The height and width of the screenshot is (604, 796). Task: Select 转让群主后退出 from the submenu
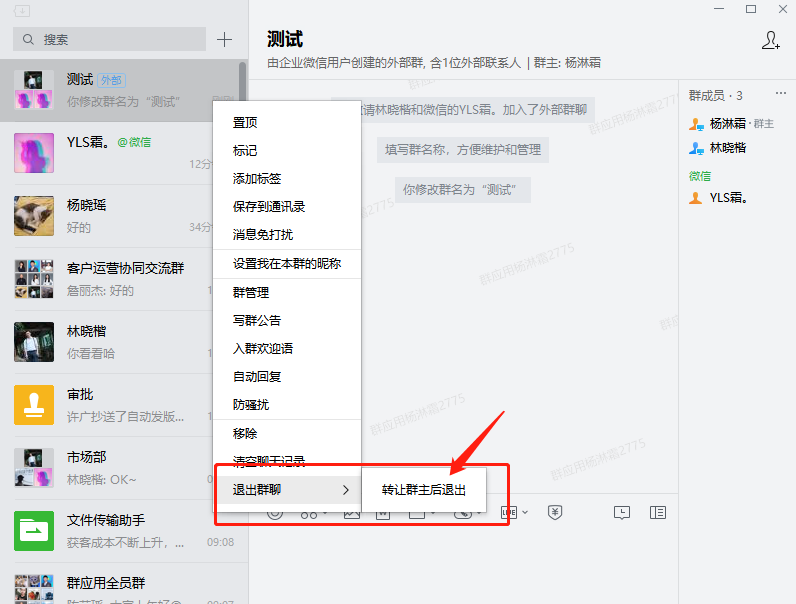click(423, 490)
